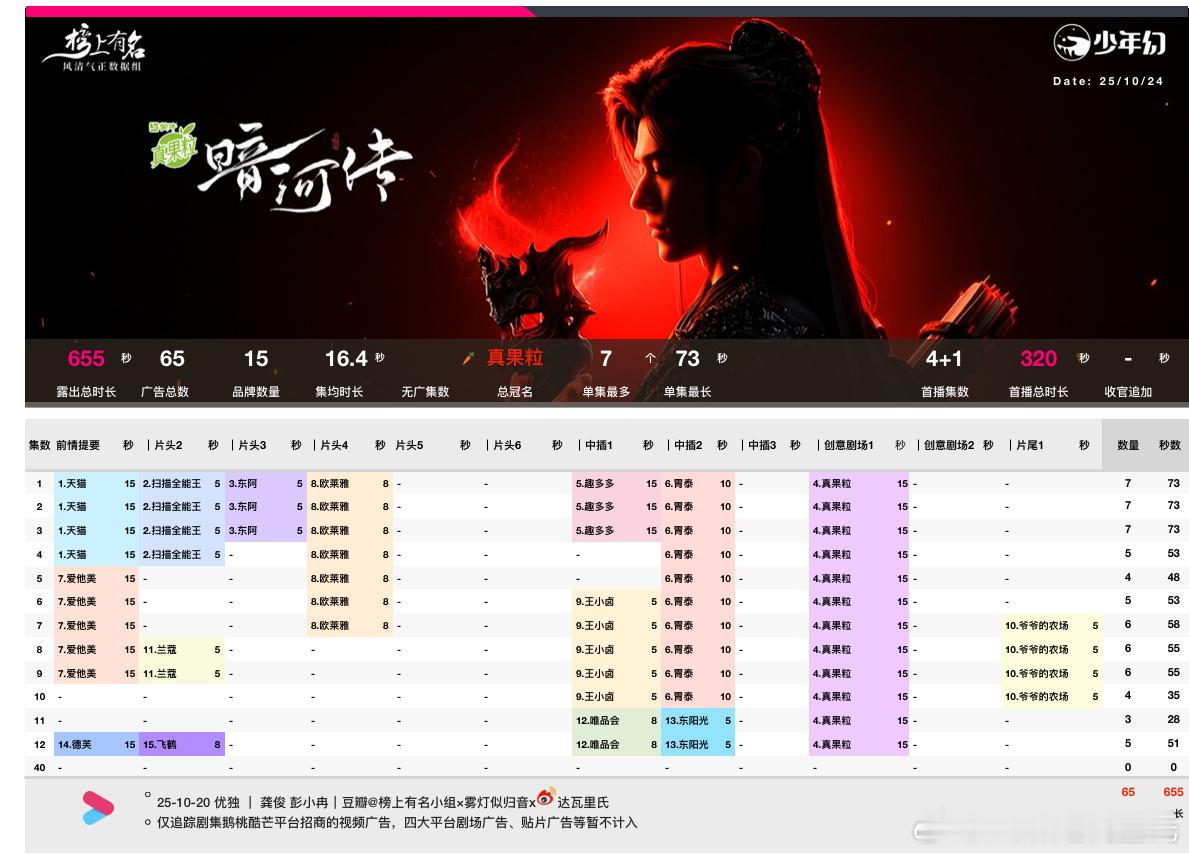Click the 中插1 column header
The image size is (1189, 855).
(x=599, y=445)
